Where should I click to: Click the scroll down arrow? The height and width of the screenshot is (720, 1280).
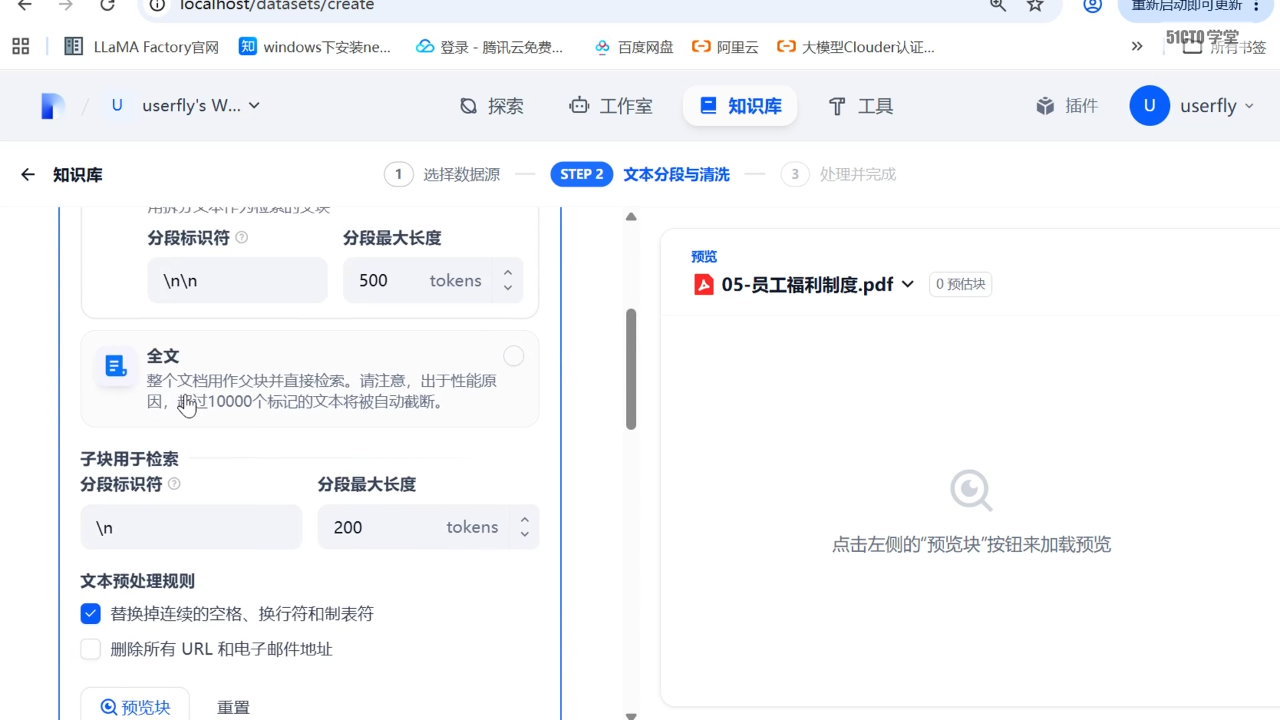click(x=631, y=715)
